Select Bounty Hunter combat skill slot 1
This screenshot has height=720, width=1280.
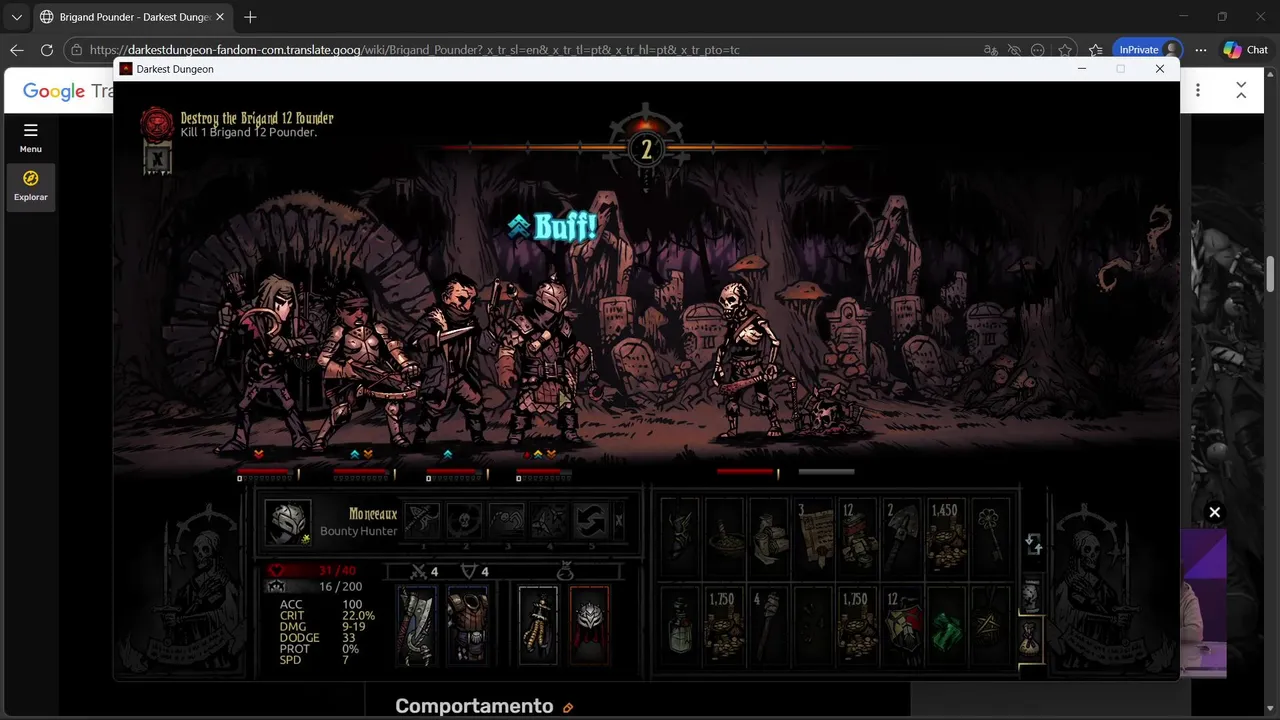(x=423, y=521)
